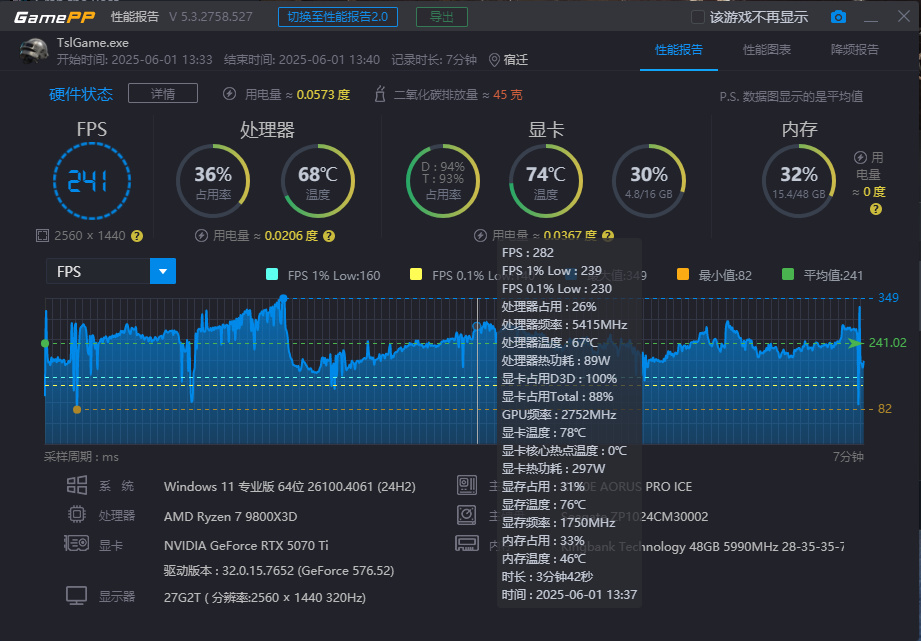The image size is (921, 641).
Task: Click the camera screenshot icon
Action: (838, 17)
